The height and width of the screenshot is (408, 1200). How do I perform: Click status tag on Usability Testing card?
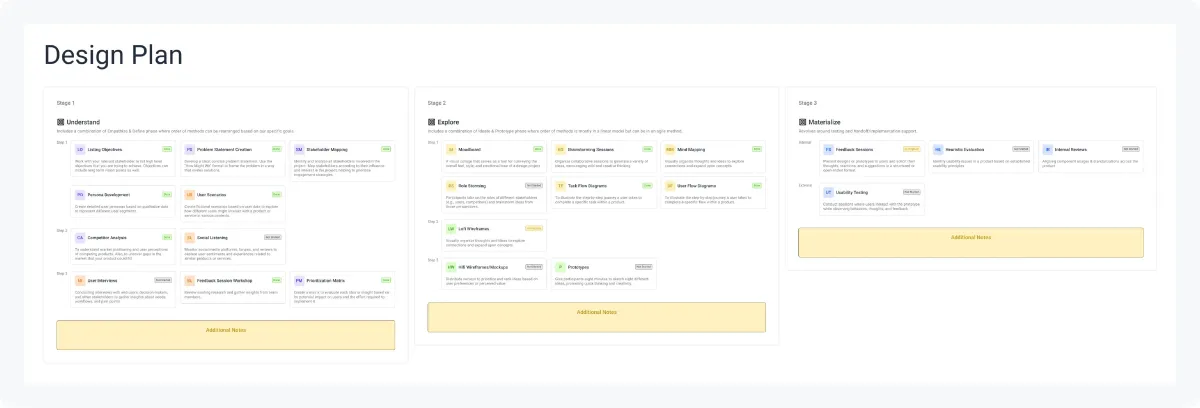pos(911,192)
